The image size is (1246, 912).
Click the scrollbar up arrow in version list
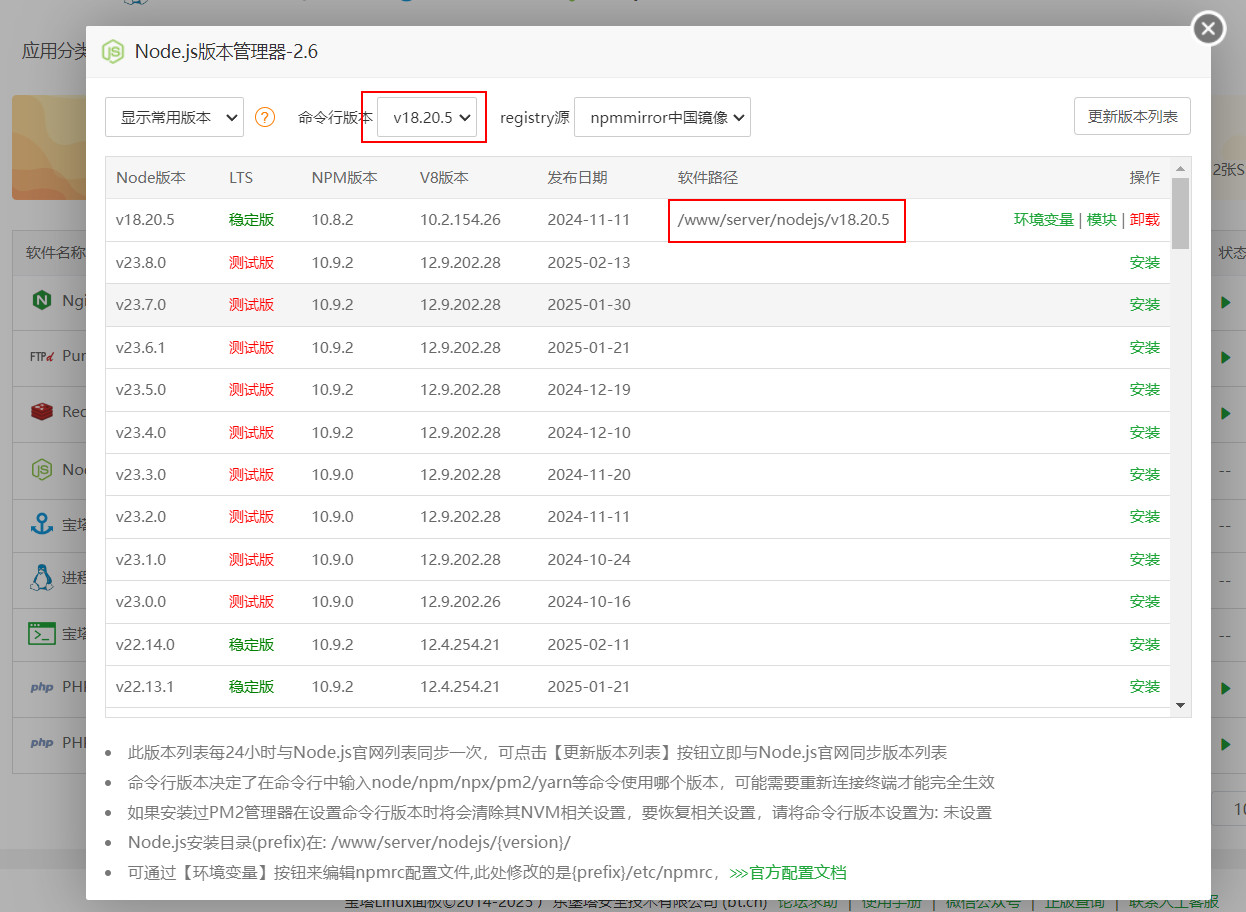click(x=1180, y=168)
